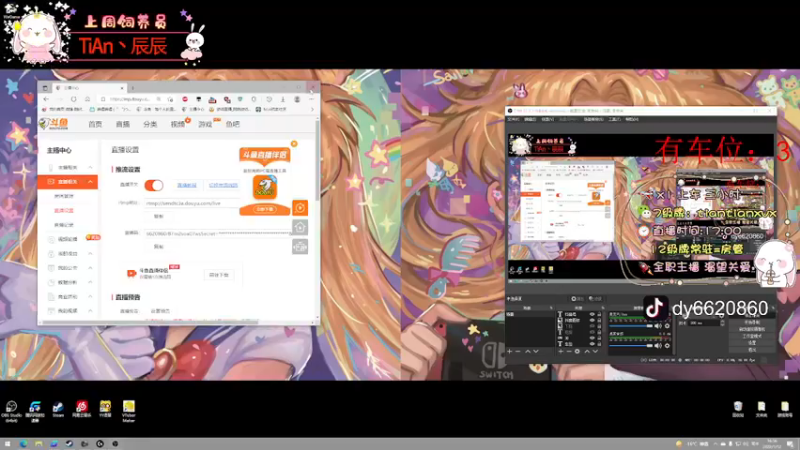Click copy button under the stream key

click(159, 246)
